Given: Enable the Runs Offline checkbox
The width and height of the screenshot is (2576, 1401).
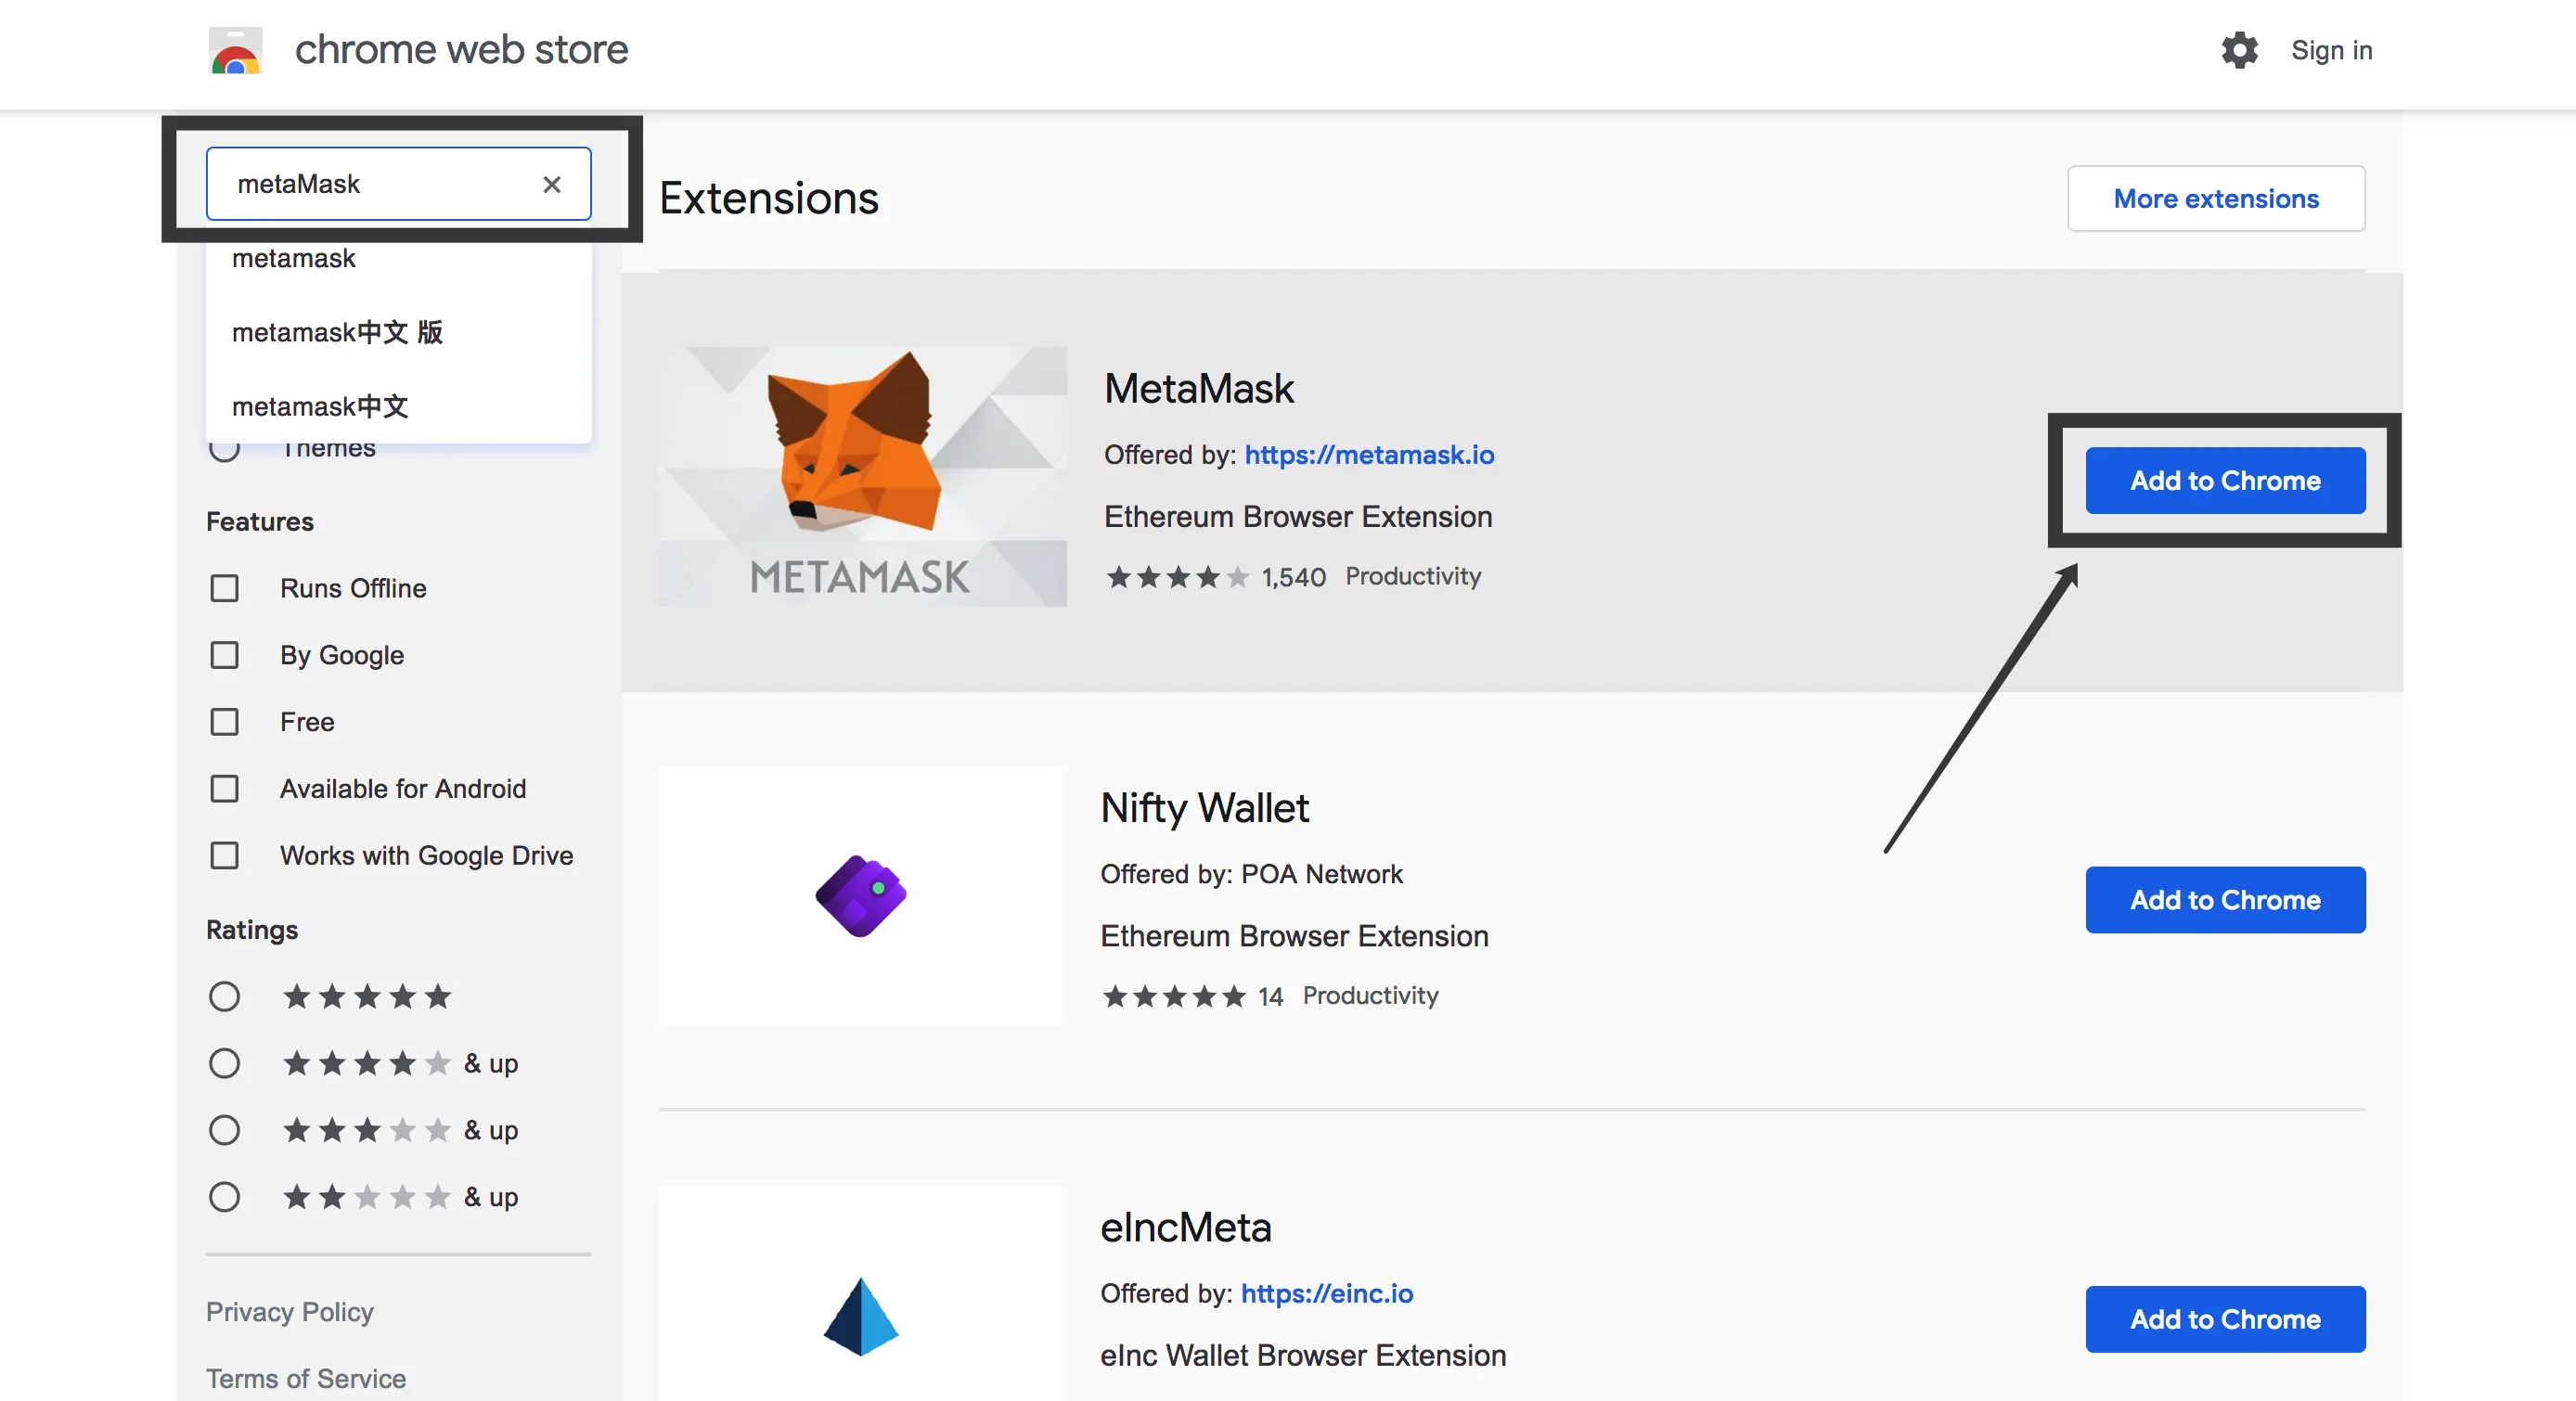Looking at the screenshot, I should 224,588.
